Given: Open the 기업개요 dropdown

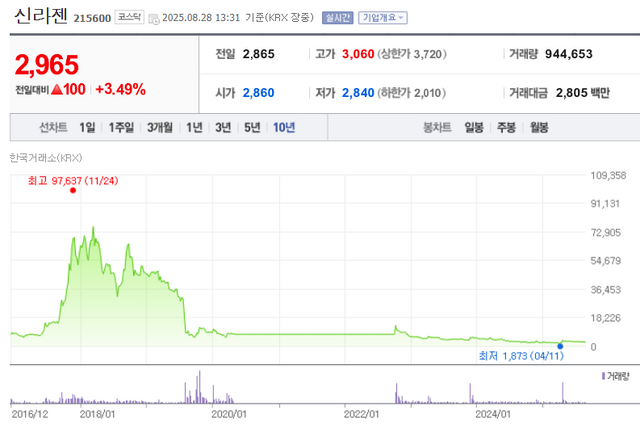Looking at the screenshot, I should pyautogui.click(x=385, y=18).
